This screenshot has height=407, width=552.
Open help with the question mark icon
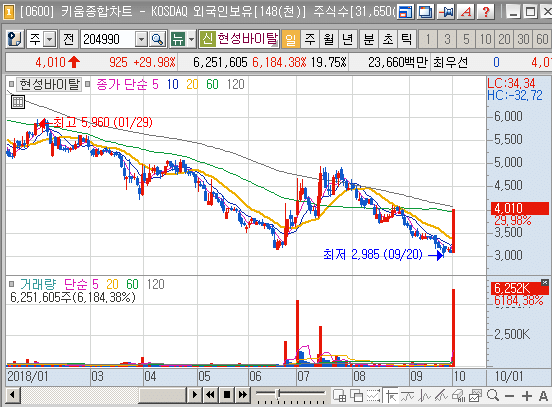(x=486, y=12)
